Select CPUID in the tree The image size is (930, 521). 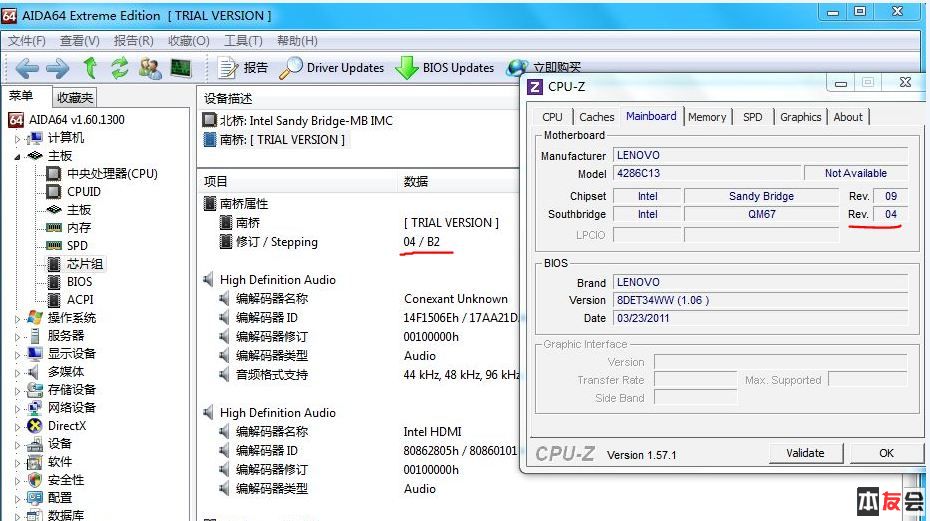tap(84, 192)
